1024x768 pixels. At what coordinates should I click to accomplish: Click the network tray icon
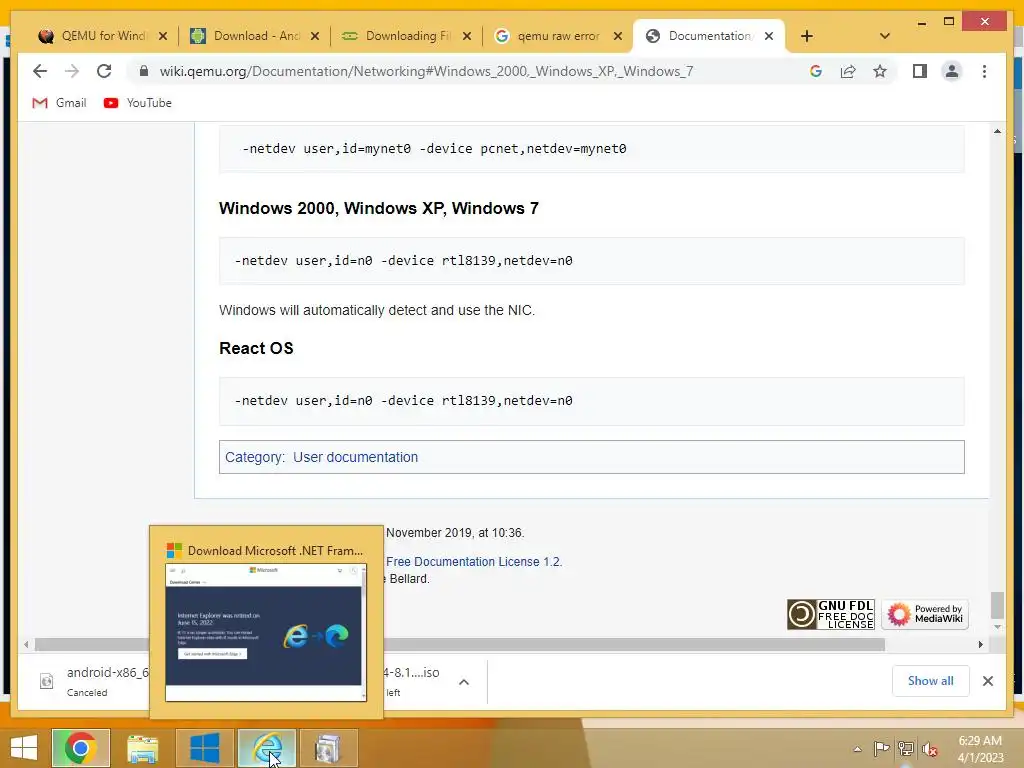(x=906, y=749)
